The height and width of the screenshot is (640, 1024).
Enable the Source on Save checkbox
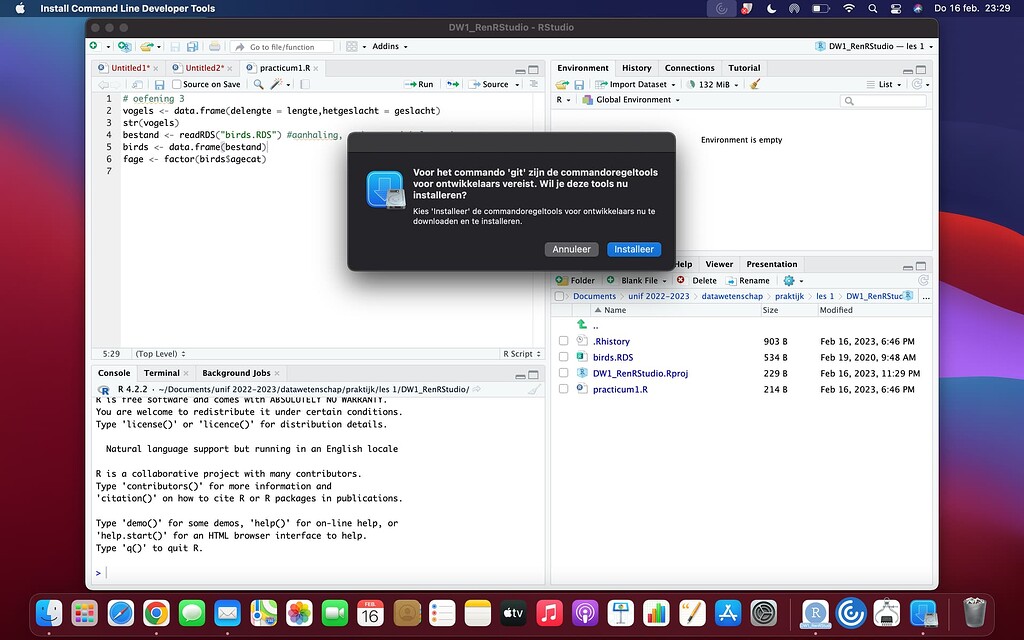pyautogui.click(x=175, y=84)
